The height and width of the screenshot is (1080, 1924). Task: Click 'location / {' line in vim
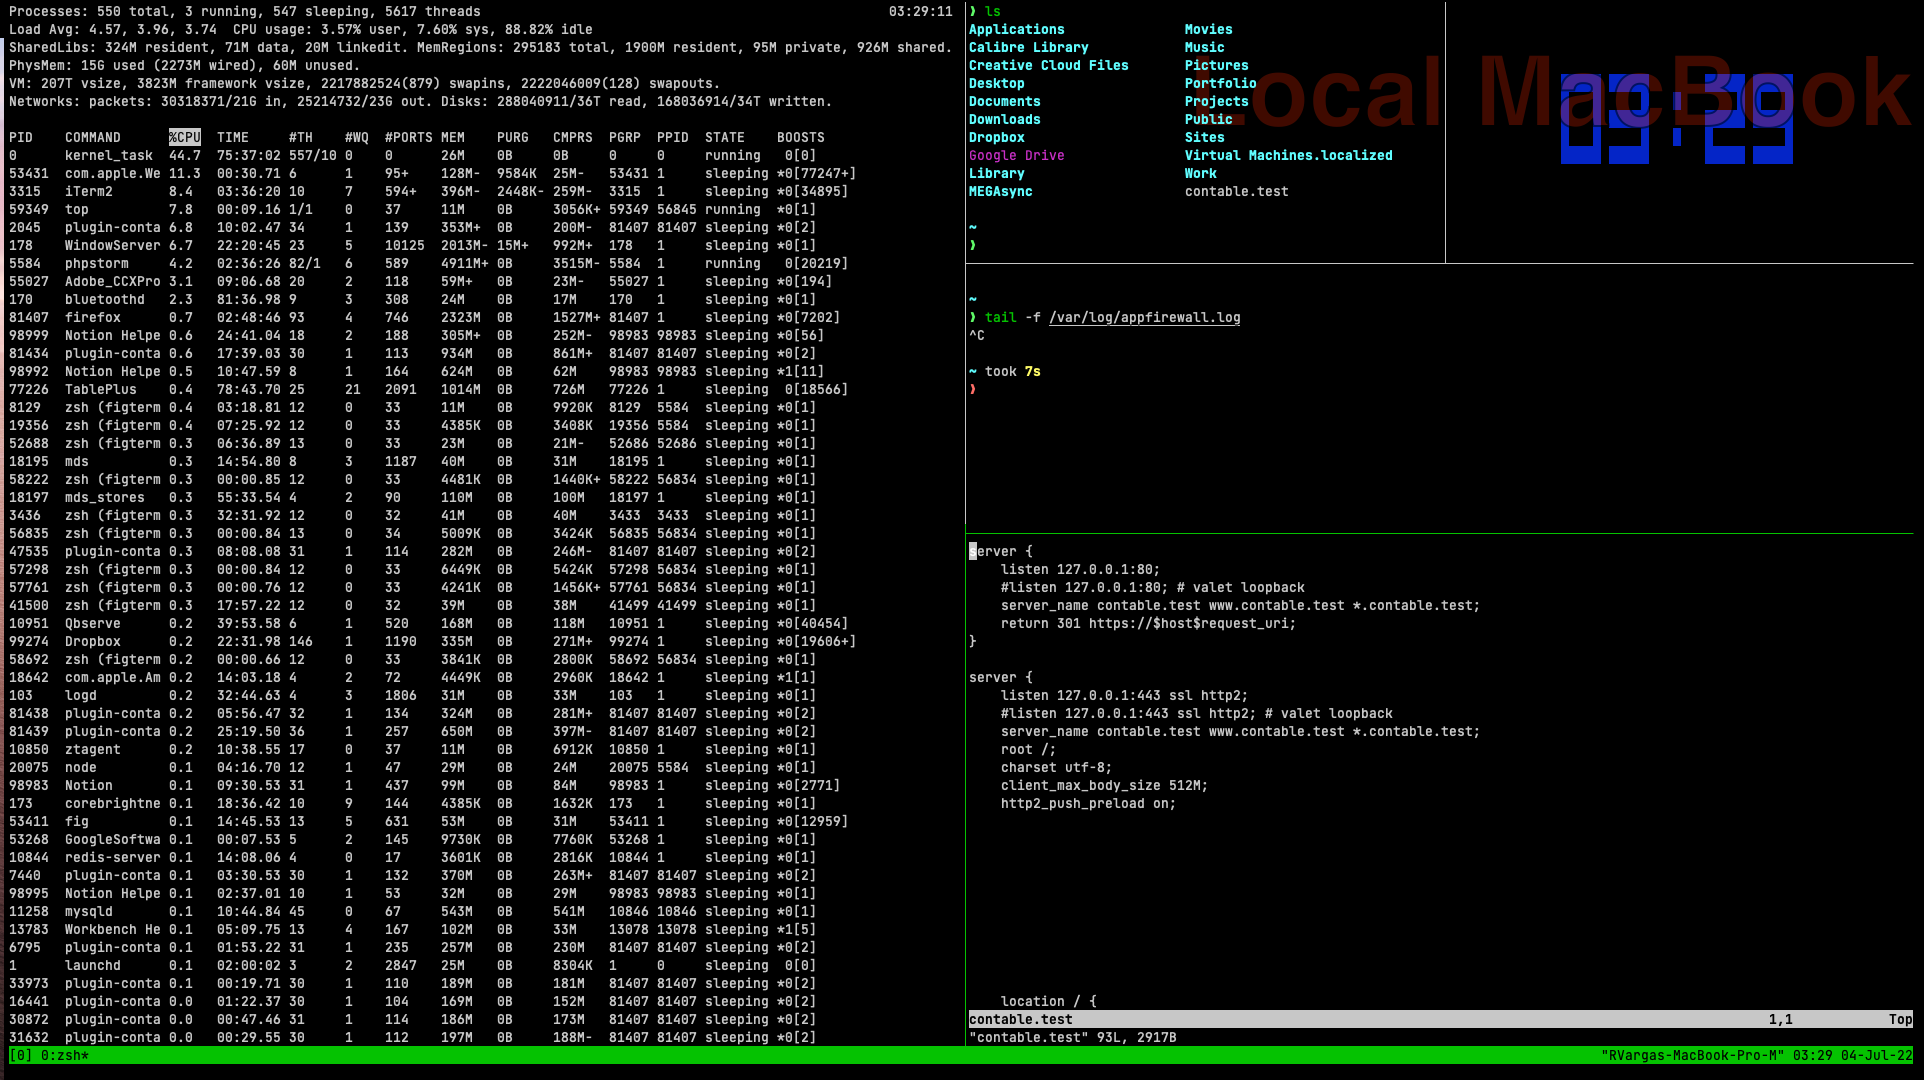1049,1001
